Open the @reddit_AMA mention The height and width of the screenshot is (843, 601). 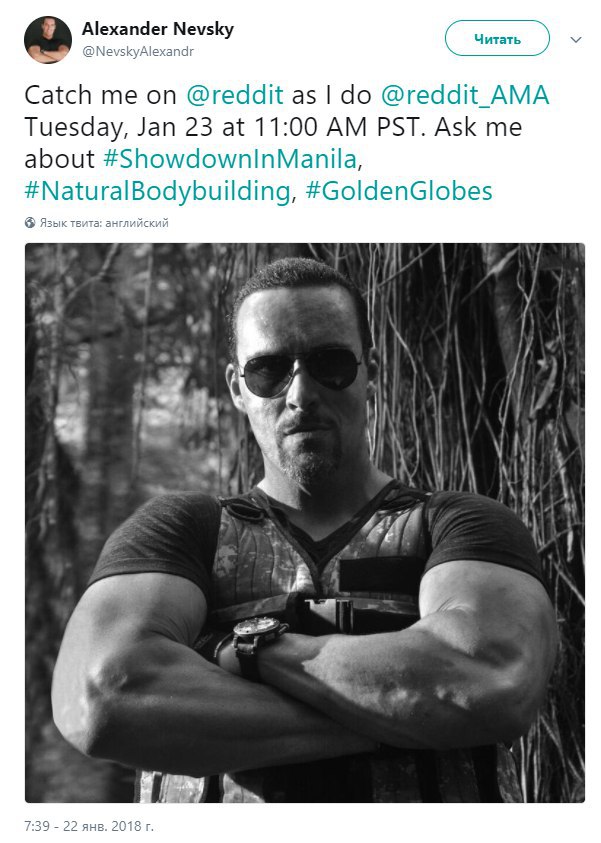point(465,96)
